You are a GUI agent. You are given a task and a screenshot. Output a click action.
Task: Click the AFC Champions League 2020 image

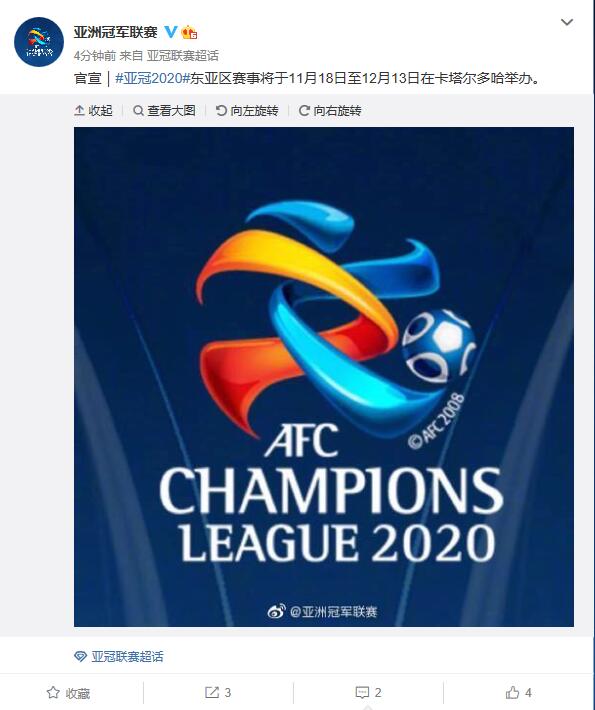click(324, 377)
